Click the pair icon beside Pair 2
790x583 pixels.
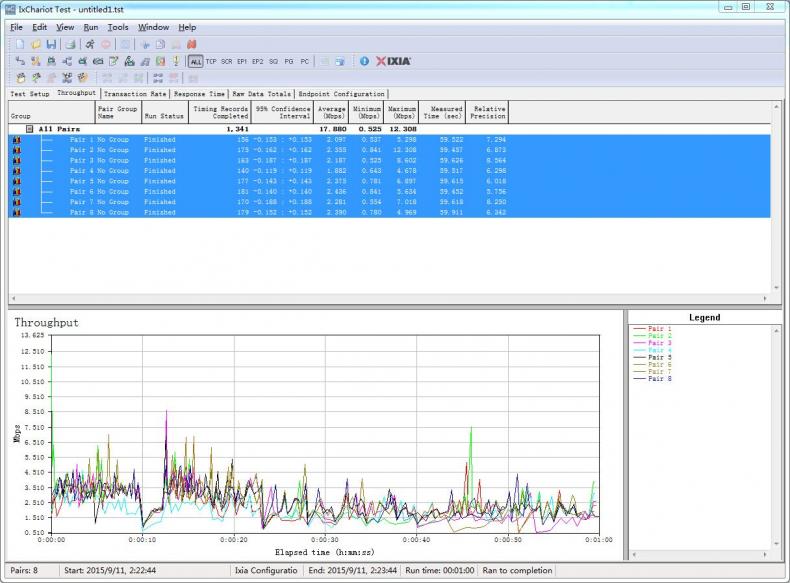[17, 150]
